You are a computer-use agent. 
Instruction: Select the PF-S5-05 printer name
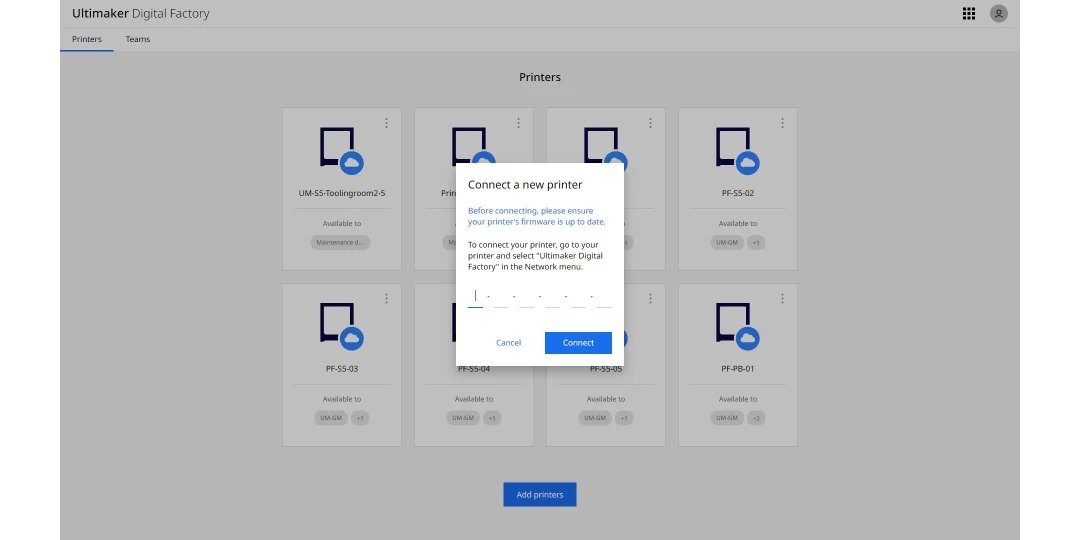coord(605,369)
